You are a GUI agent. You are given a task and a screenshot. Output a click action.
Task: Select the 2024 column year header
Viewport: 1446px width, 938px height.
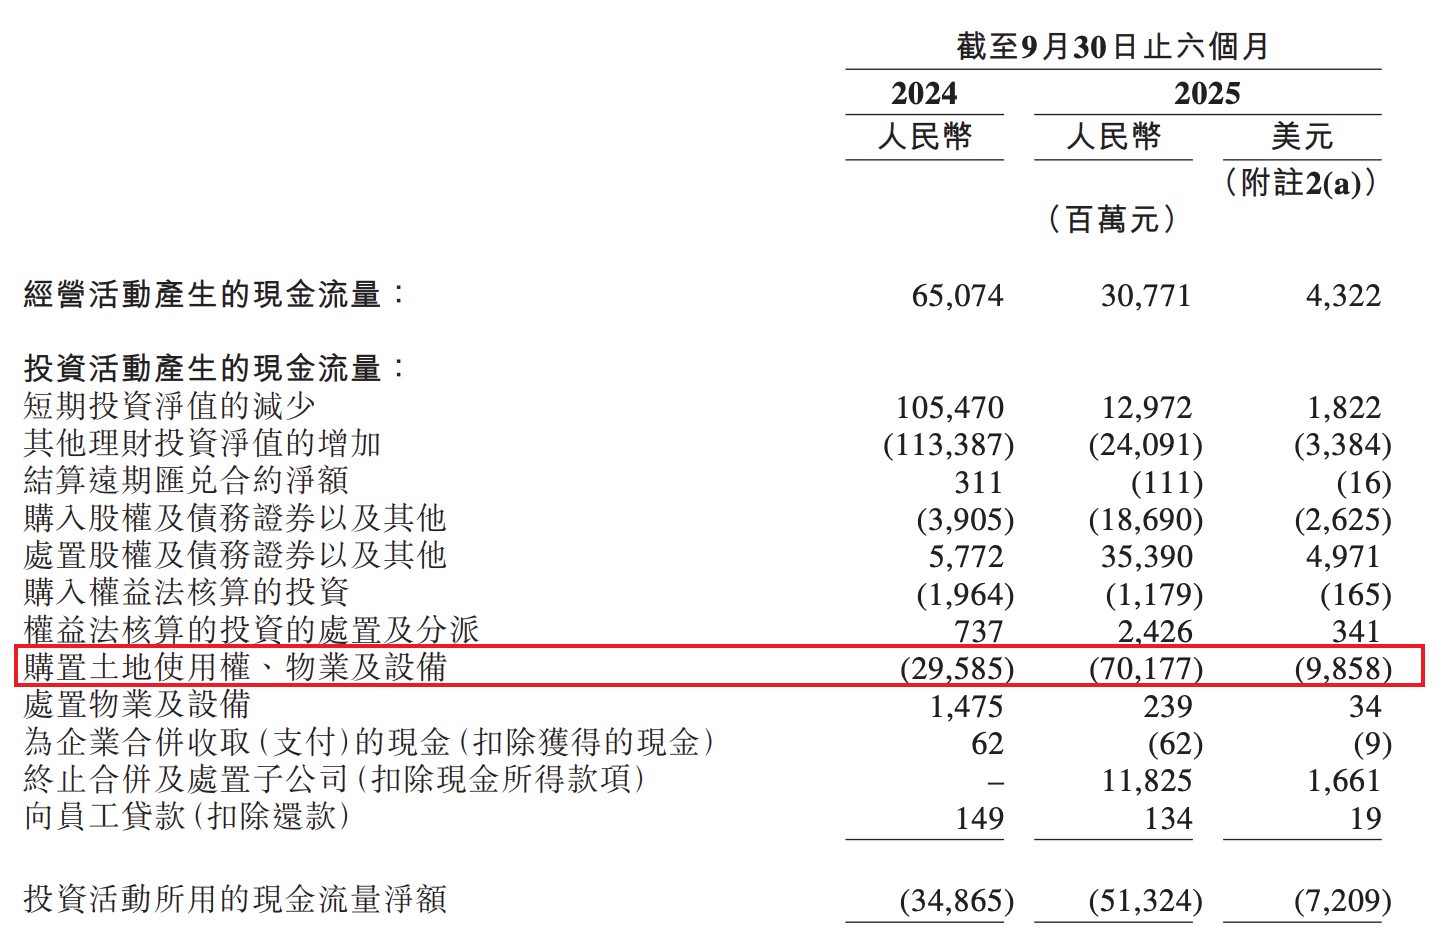coord(924,93)
